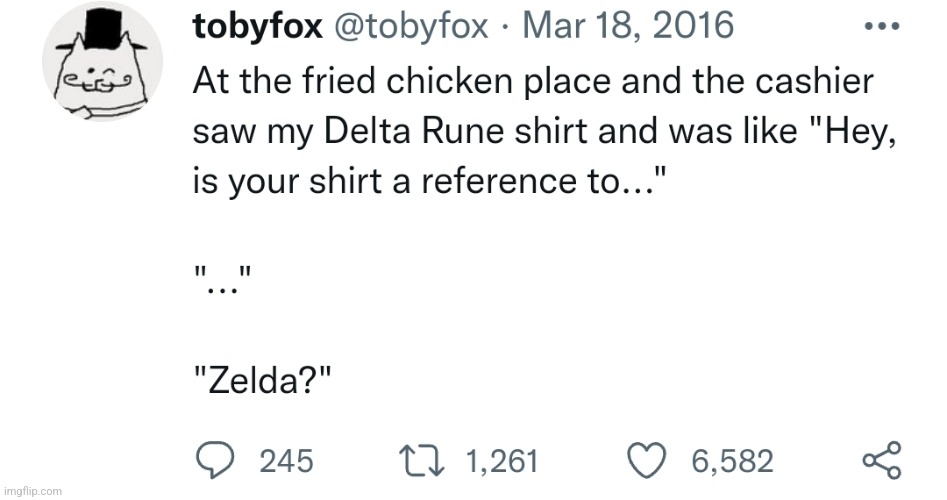
Task: Click the 6,582 likes count
Action: 732,462
